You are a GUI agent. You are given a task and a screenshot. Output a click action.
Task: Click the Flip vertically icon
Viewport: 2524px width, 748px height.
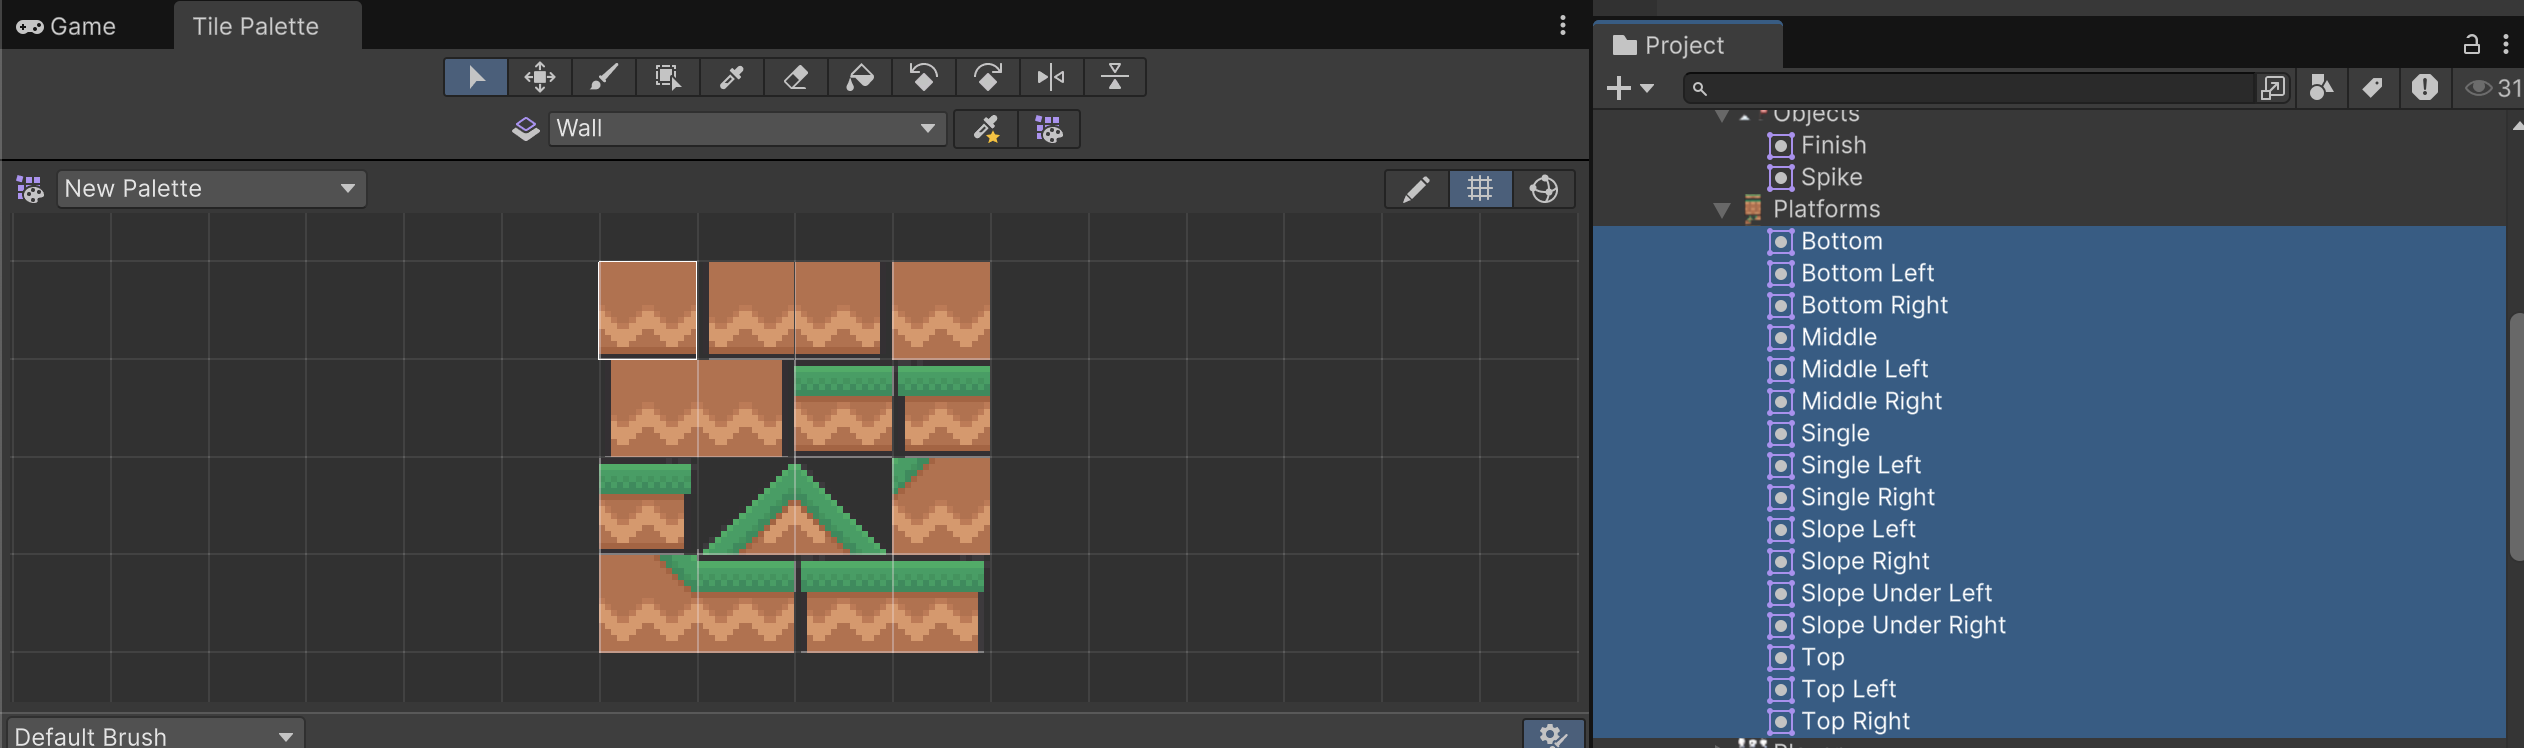tap(1115, 77)
